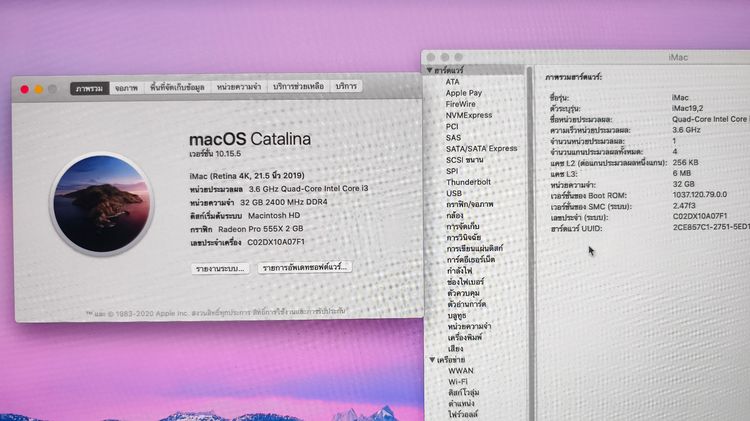Select กราฟิก/จอภาพ (Graphics/Displays) in sidebar
The width and height of the screenshot is (750, 421).
tap(470, 204)
